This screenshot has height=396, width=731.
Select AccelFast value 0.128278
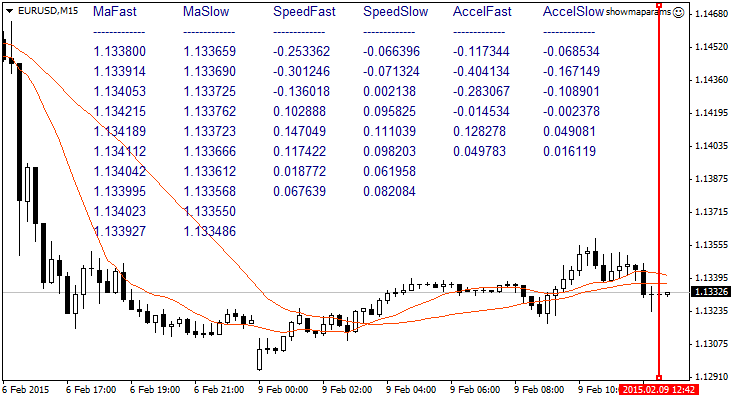480,132
